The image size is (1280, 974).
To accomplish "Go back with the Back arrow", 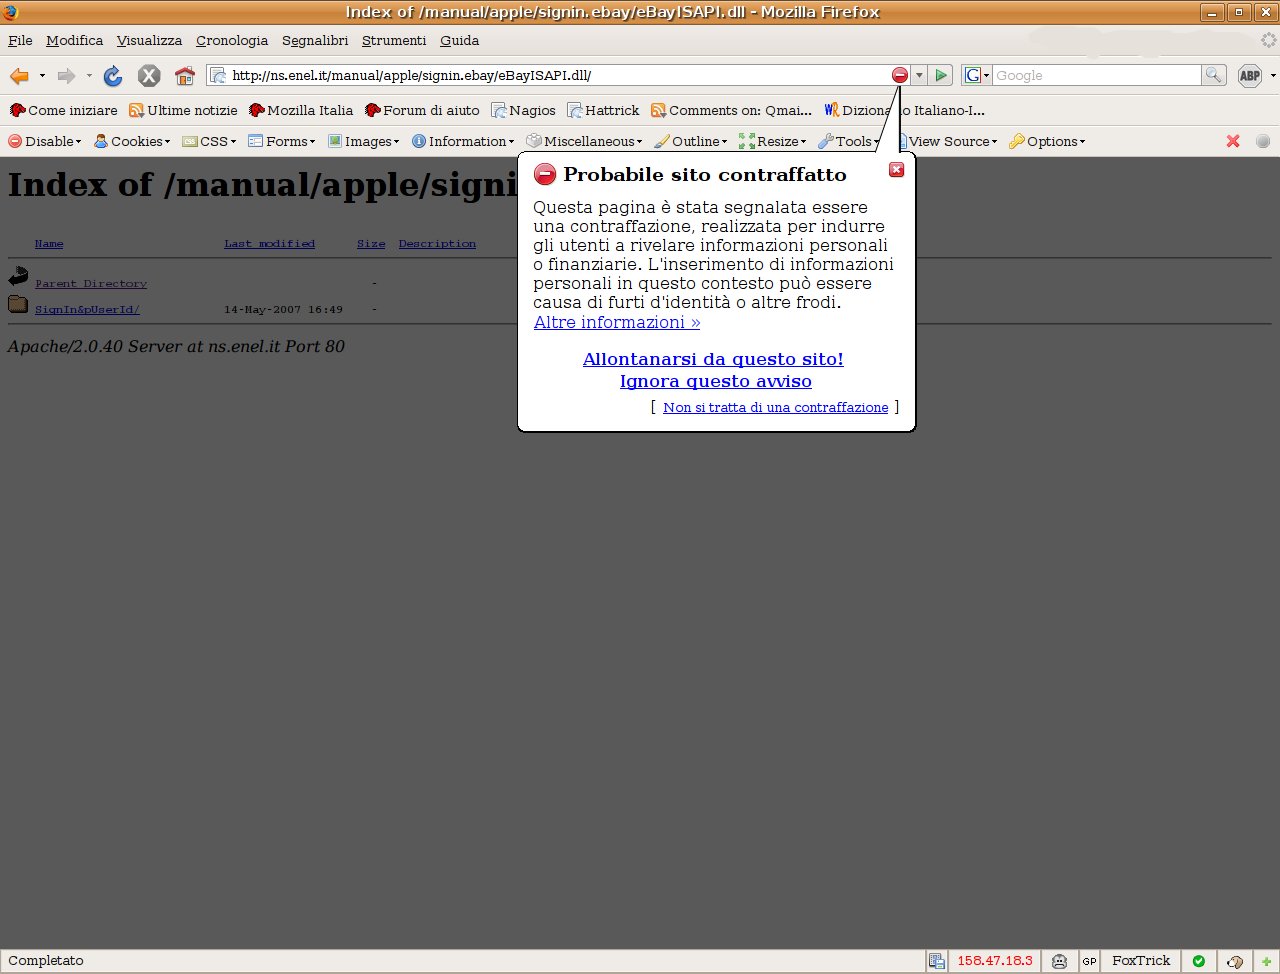I will click(19, 76).
